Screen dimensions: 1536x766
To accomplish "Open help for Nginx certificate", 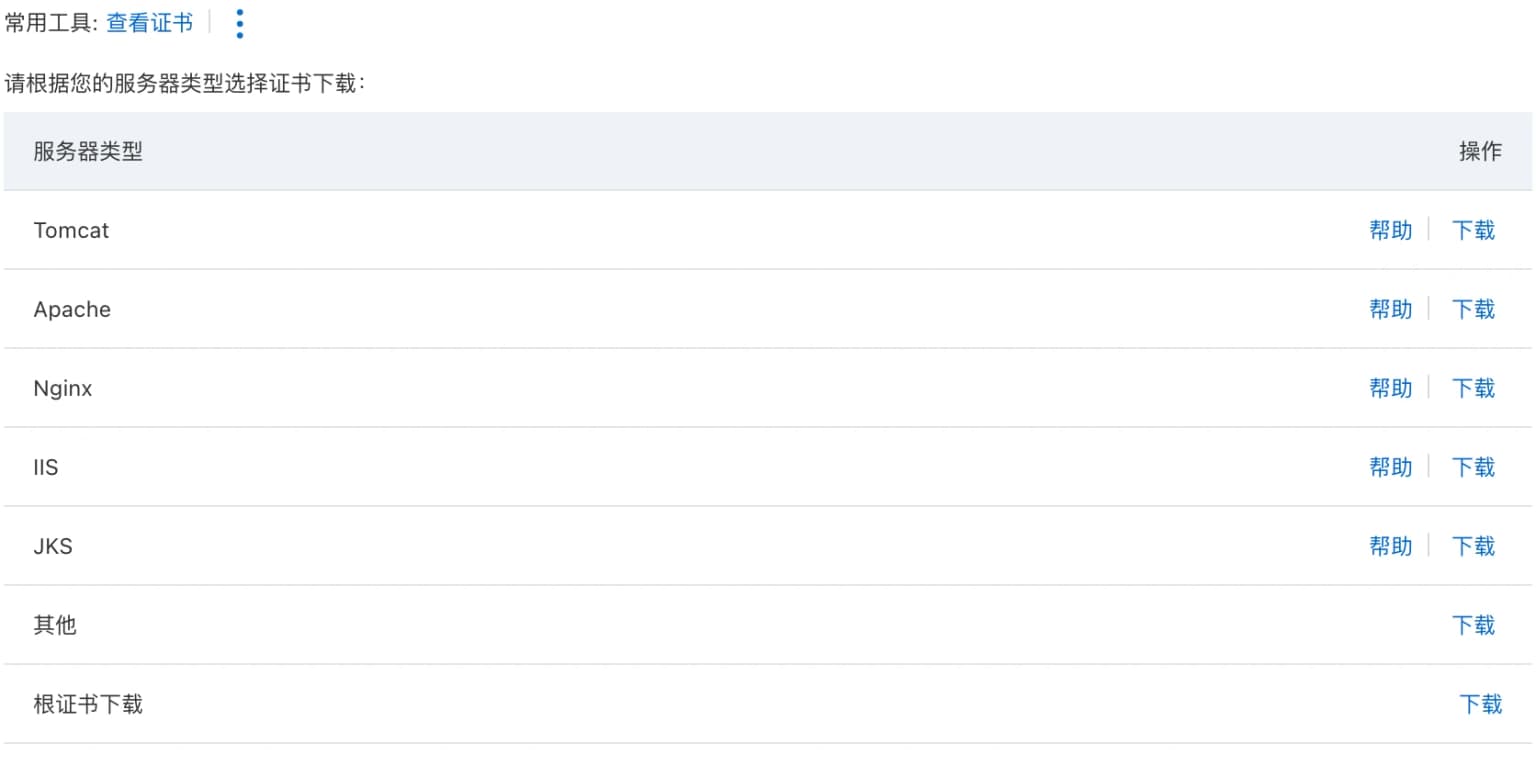I will tap(1390, 388).
